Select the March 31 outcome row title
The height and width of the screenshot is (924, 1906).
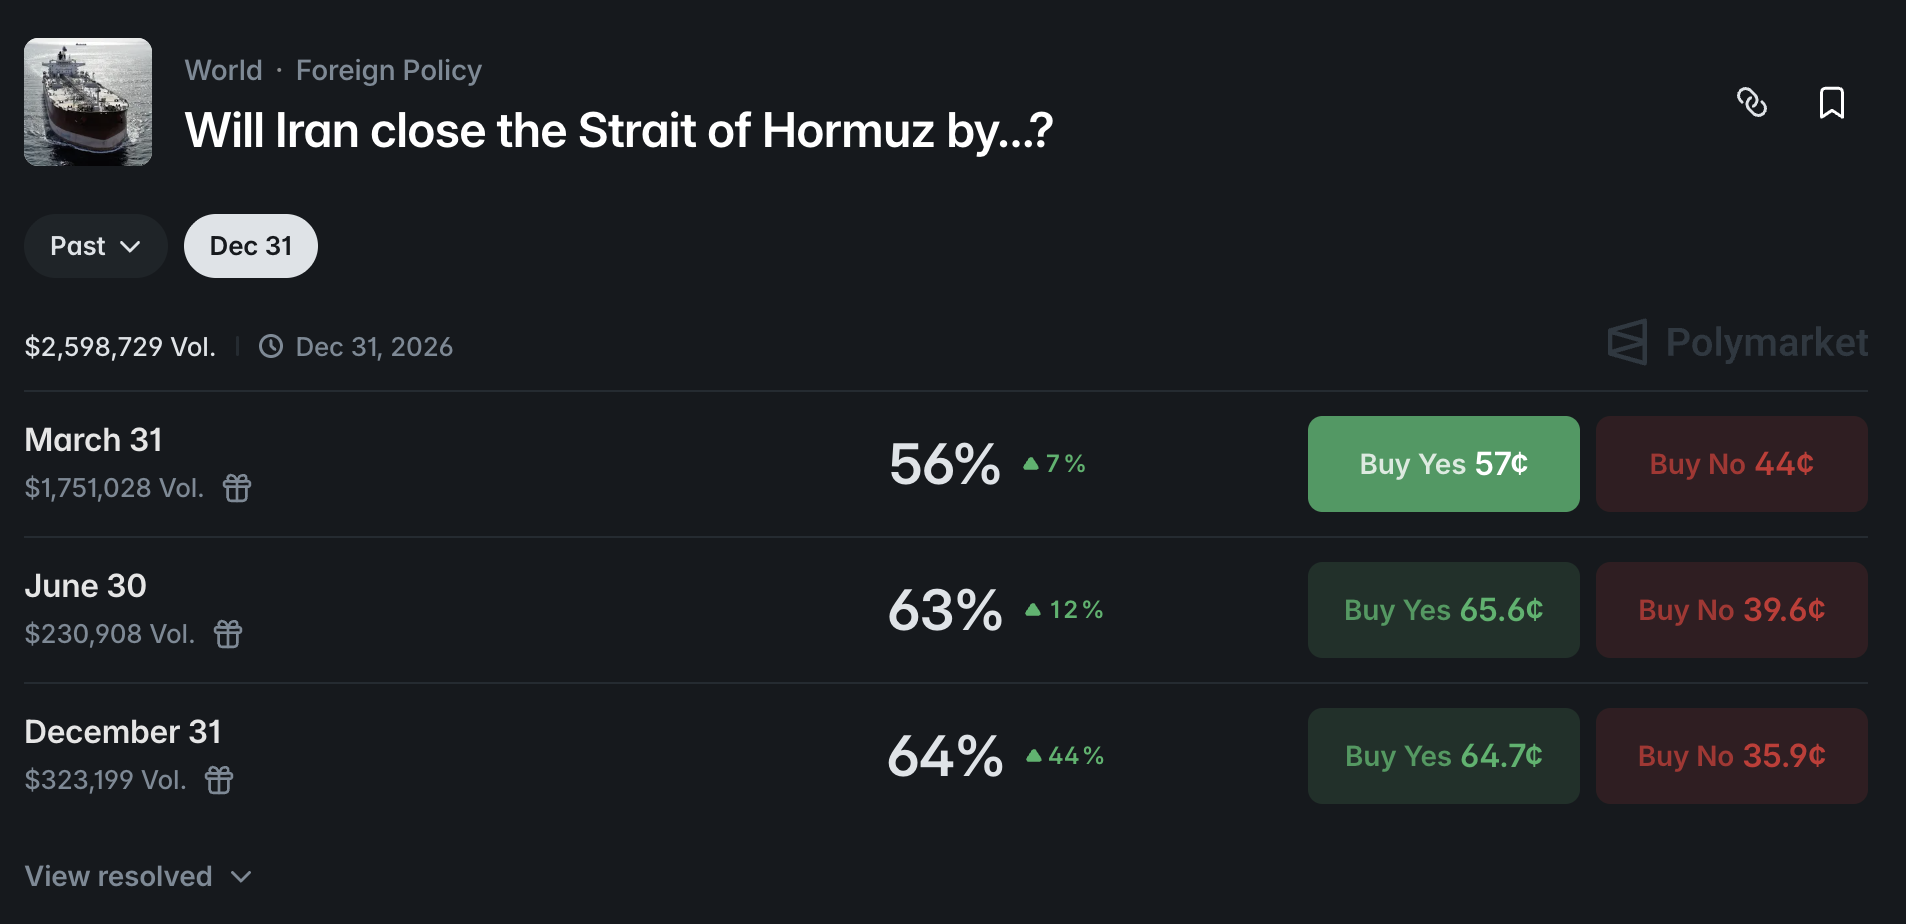pos(94,440)
